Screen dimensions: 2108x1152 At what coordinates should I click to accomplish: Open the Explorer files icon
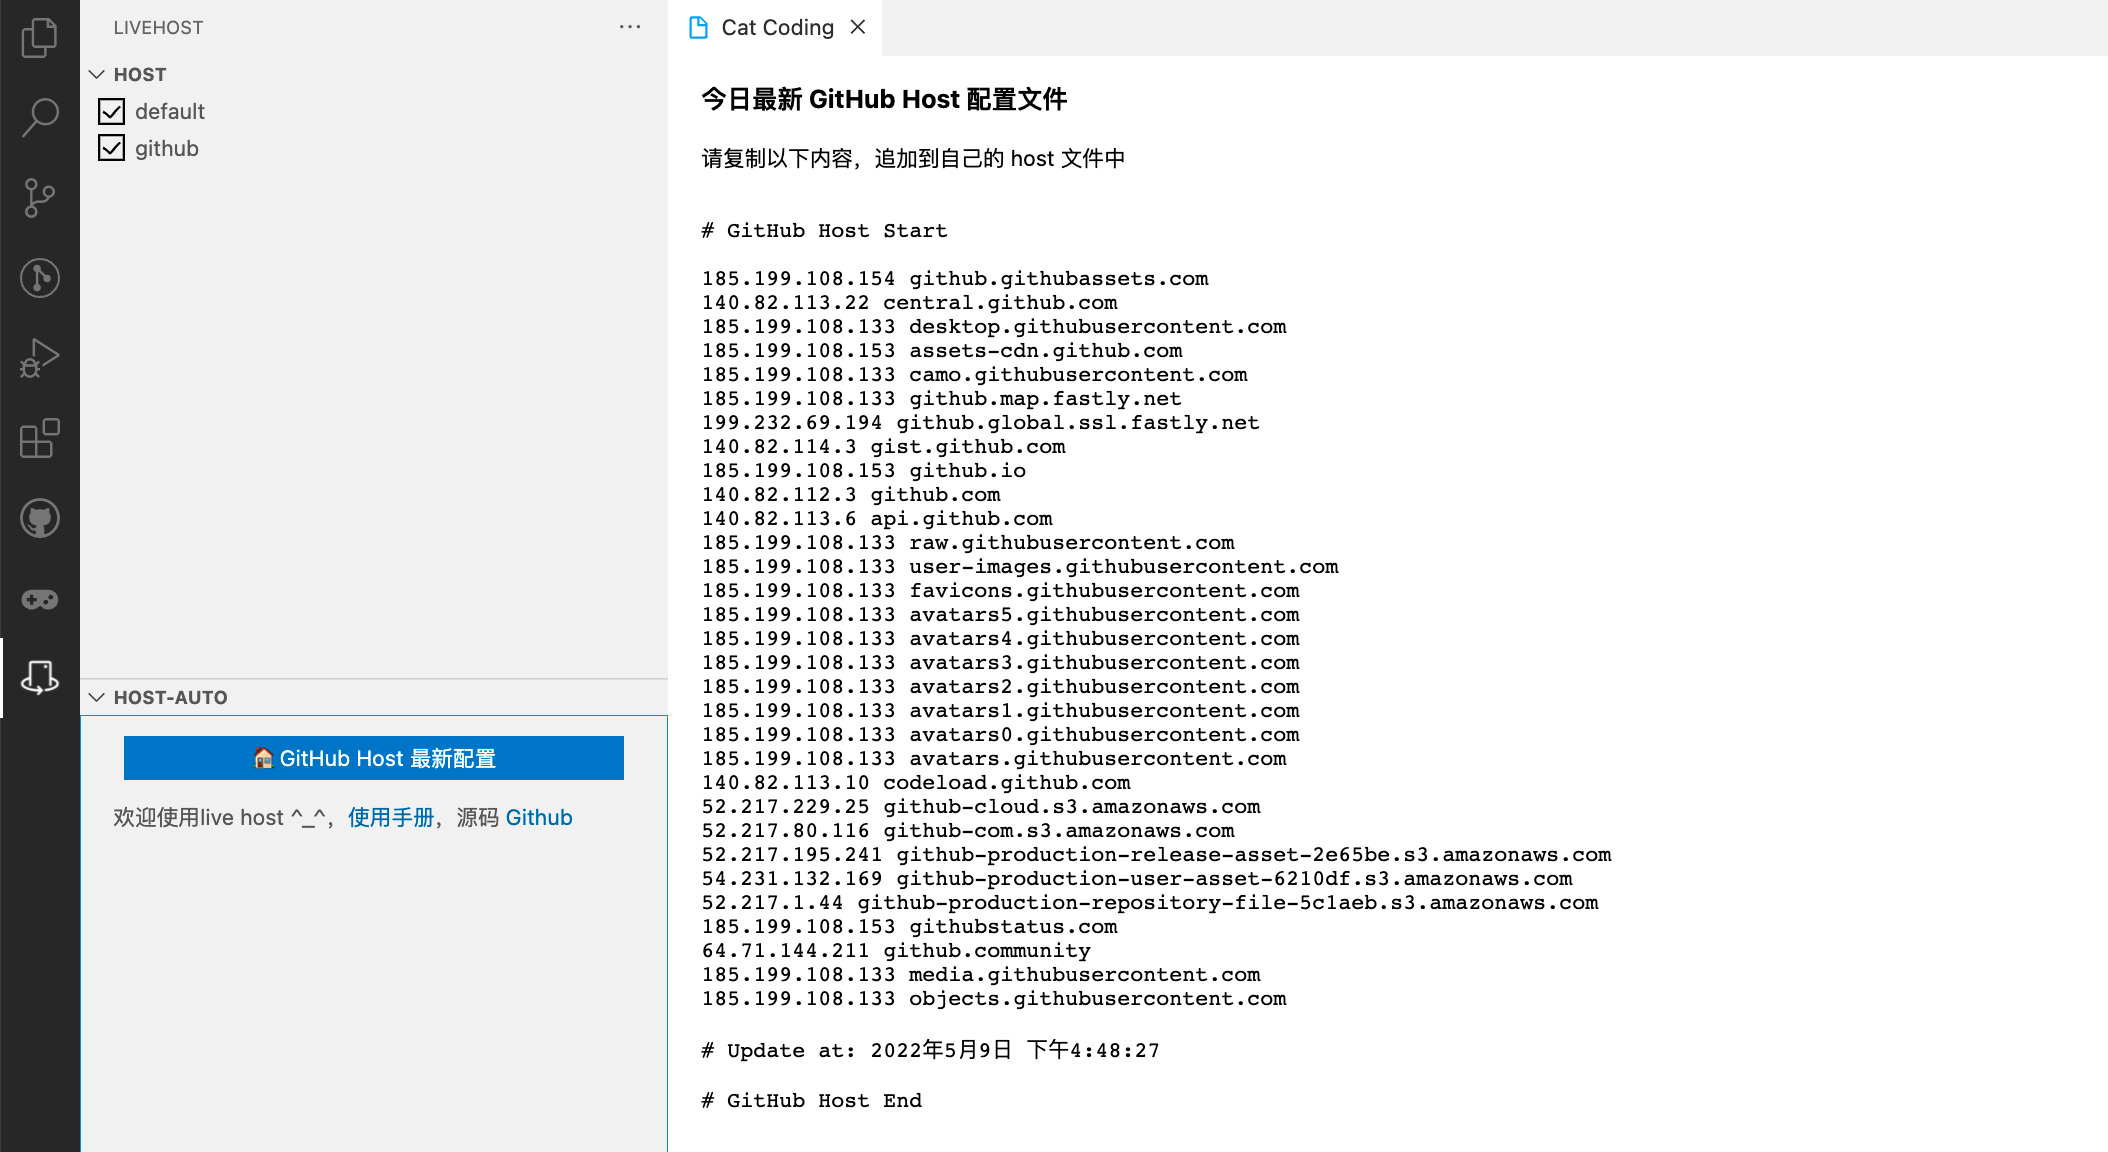[x=39, y=38]
